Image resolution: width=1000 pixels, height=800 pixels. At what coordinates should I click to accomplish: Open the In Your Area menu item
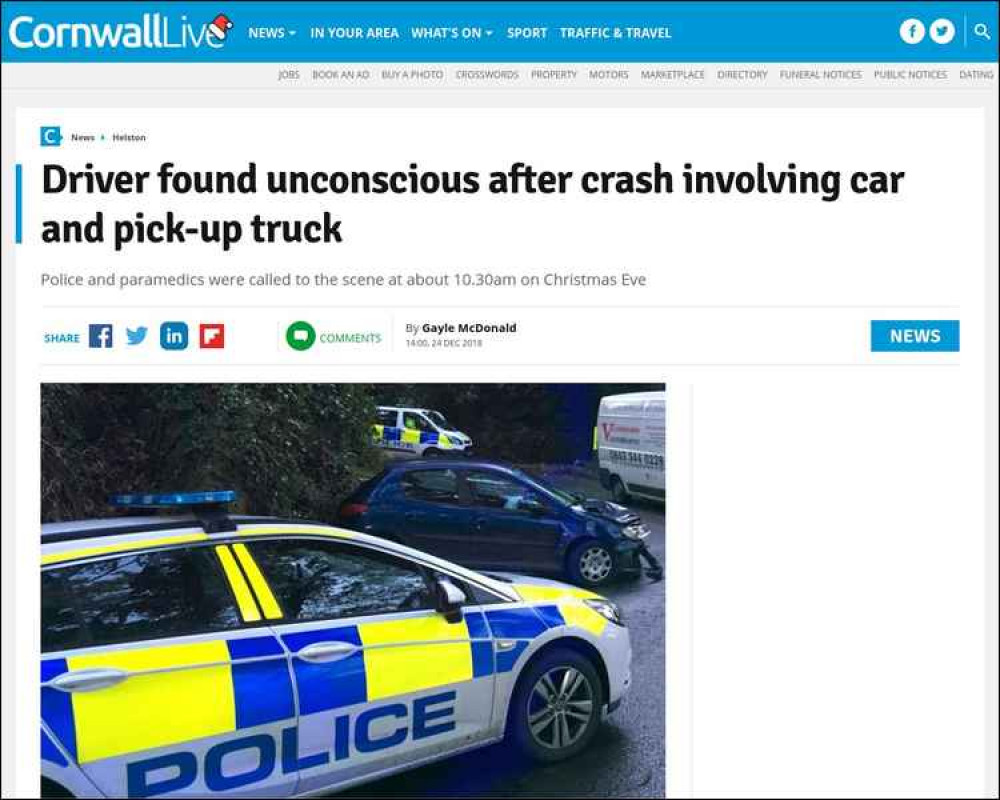click(x=354, y=33)
